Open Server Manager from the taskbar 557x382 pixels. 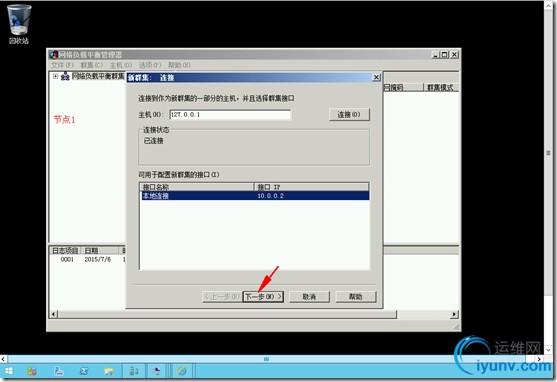(59, 371)
